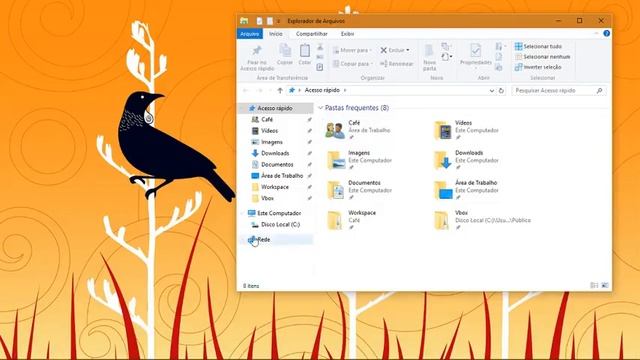The image size is (640, 360).
Task: Click the Vbox folder icon in content pane
Action: pyautogui.click(x=442, y=220)
